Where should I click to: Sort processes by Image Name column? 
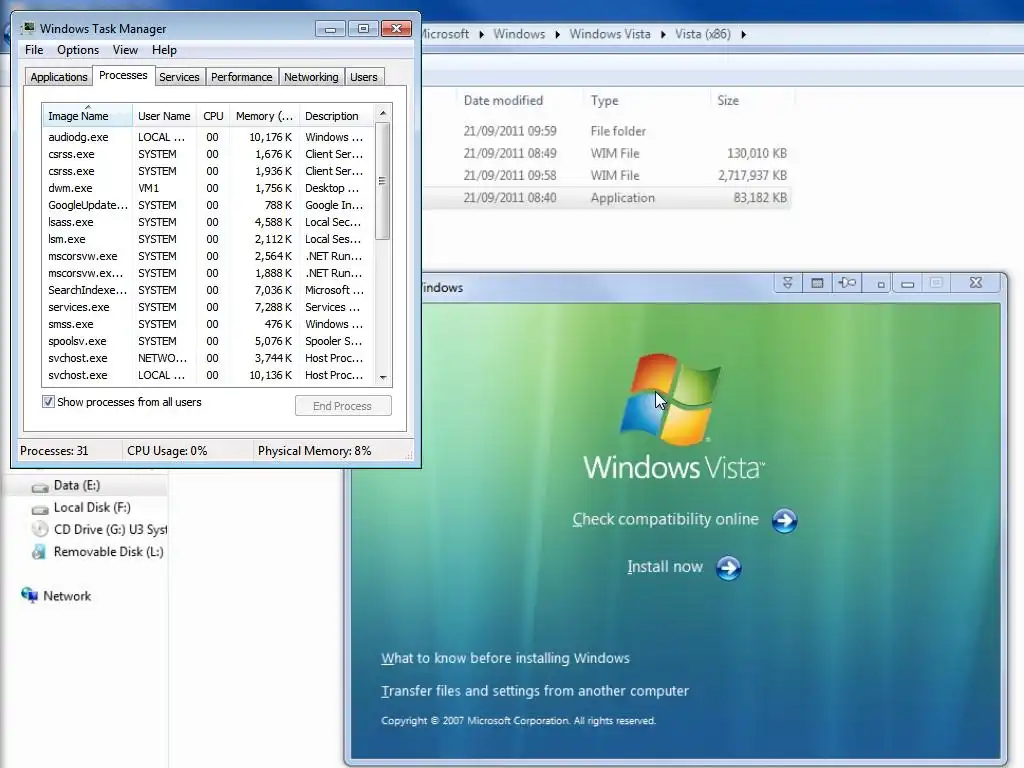87,116
